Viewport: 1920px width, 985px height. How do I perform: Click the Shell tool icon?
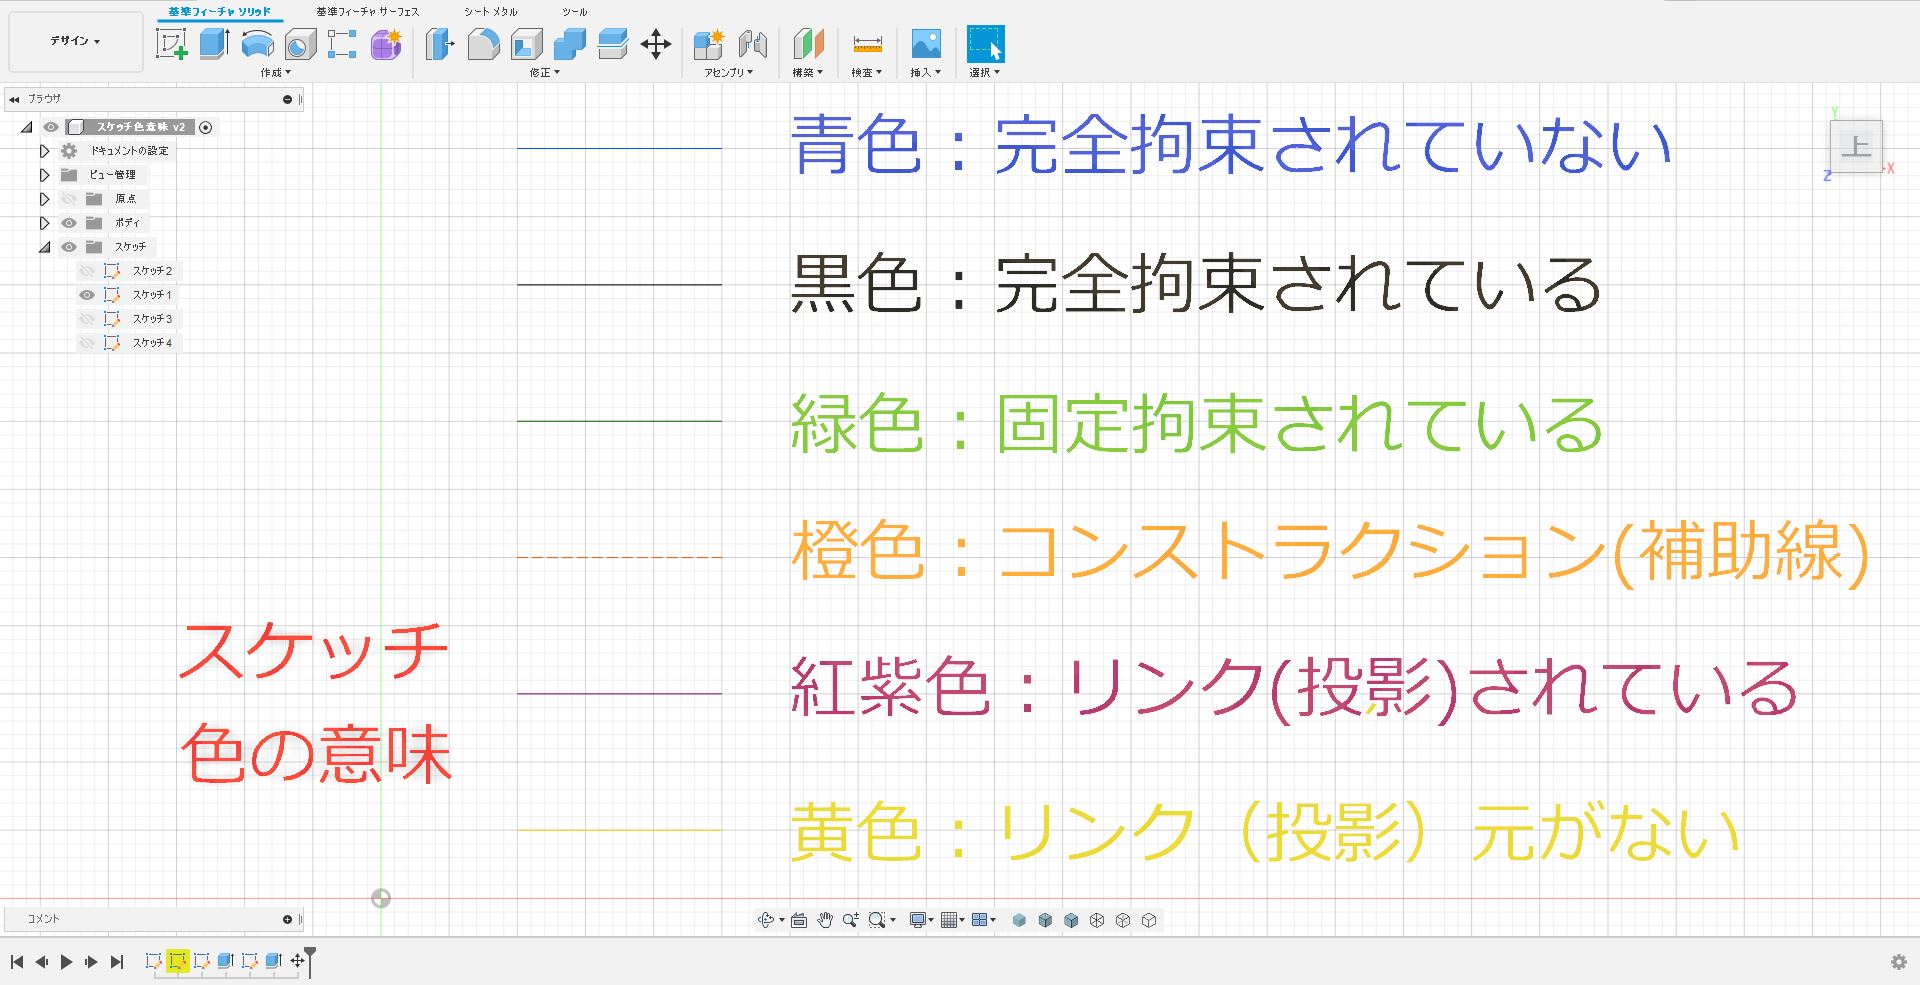click(526, 44)
